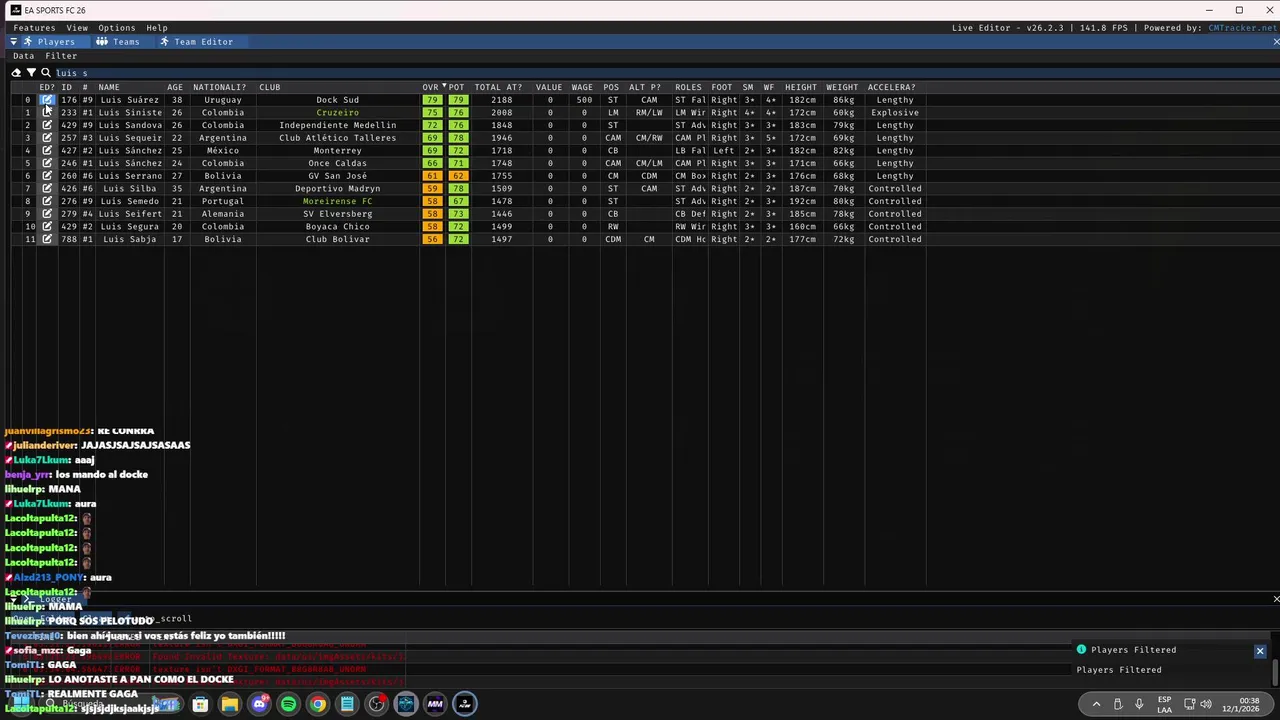Click the orange OVR 61 rating cell
Image resolution: width=1280 pixels, height=720 pixels.
click(x=432, y=176)
